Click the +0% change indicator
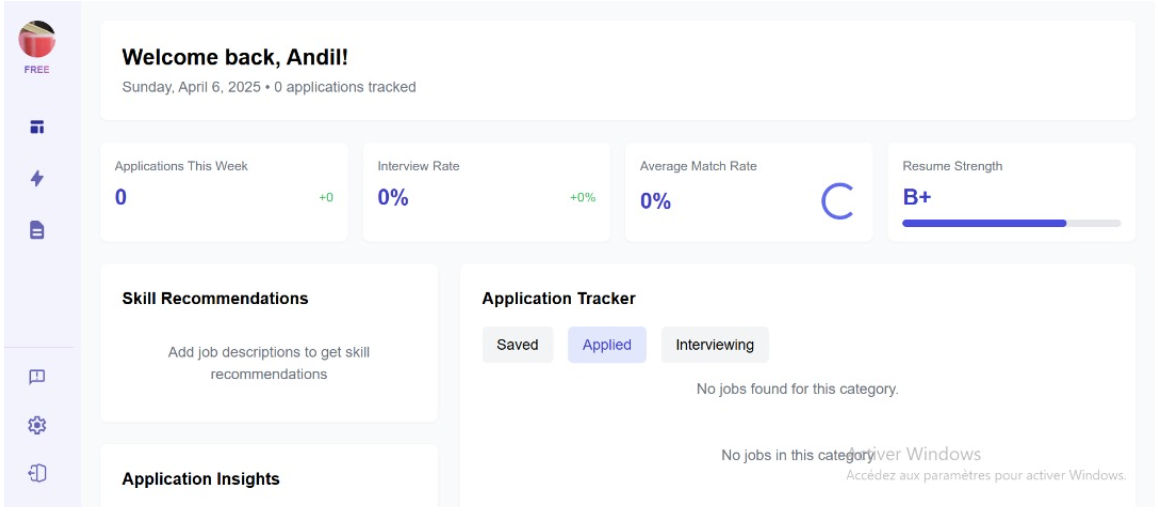Viewport: 1158px width, 514px height. 583,198
